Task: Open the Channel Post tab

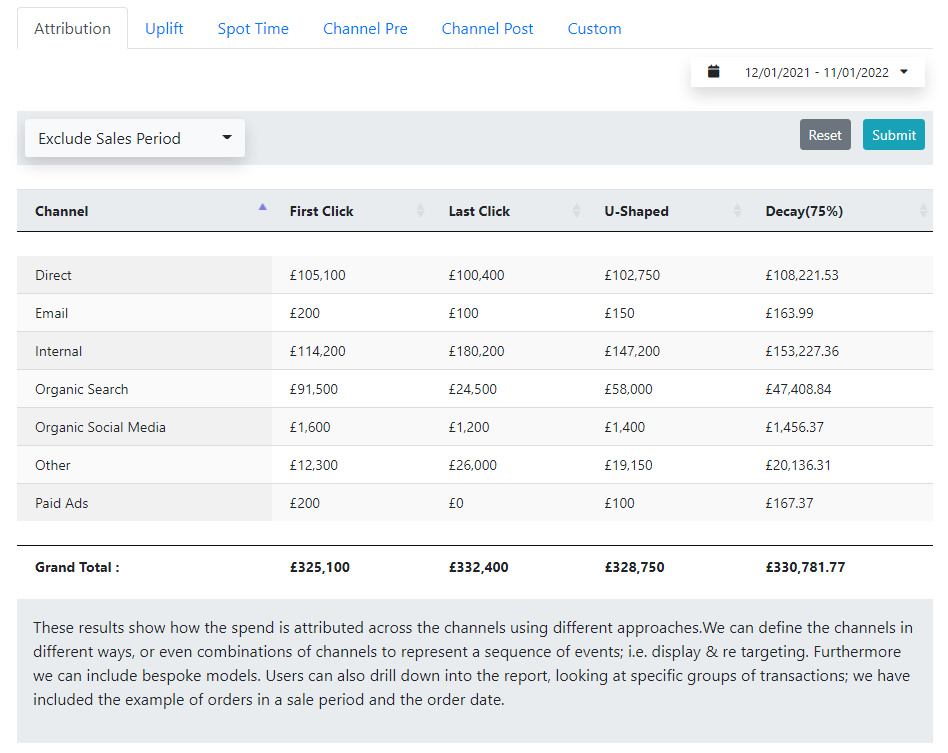Action: click(x=487, y=28)
